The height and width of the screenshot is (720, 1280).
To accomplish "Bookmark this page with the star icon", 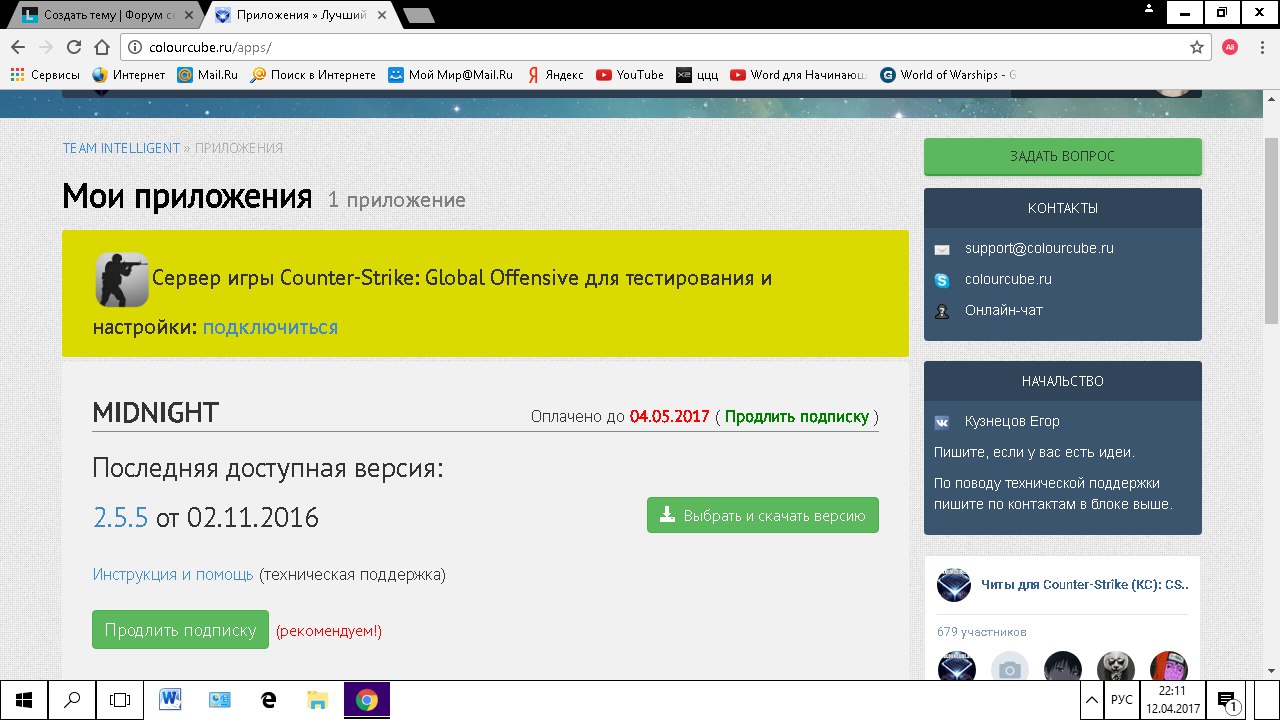I will (x=1197, y=47).
